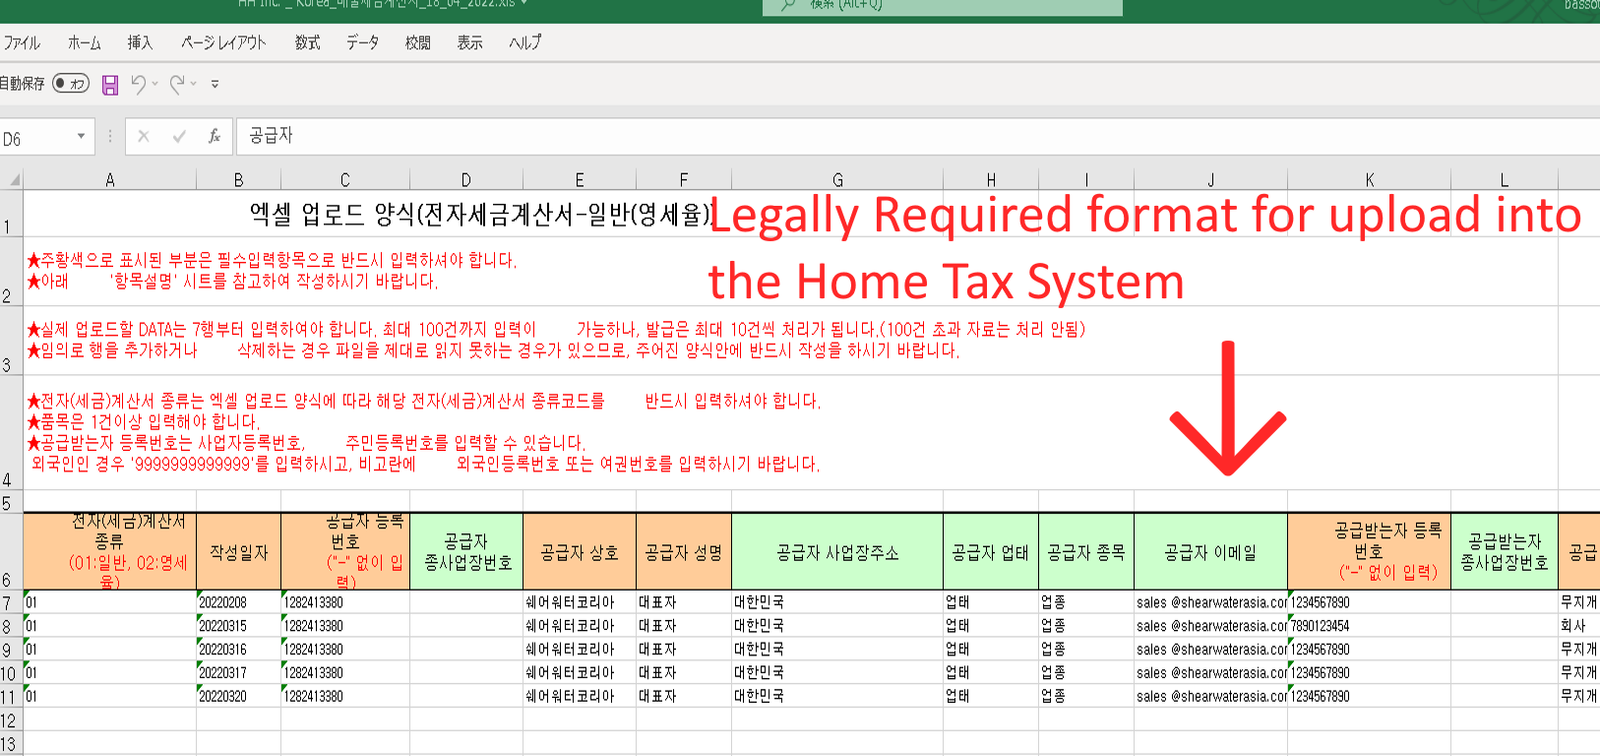The height and width of the screenshot is (756, 1600).
Task: Expand the Quick Access Toolbar customize menu
Action: point(215,84)
